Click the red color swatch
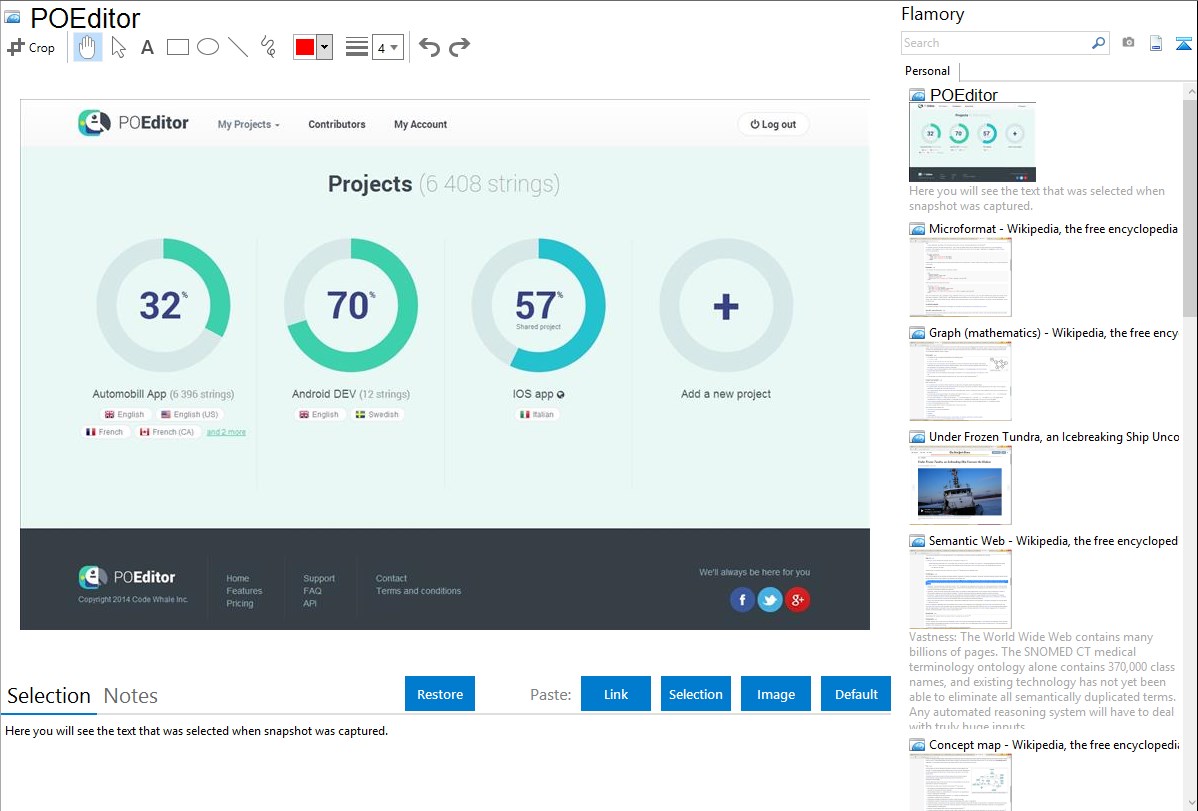 click(x=305, y=47)
